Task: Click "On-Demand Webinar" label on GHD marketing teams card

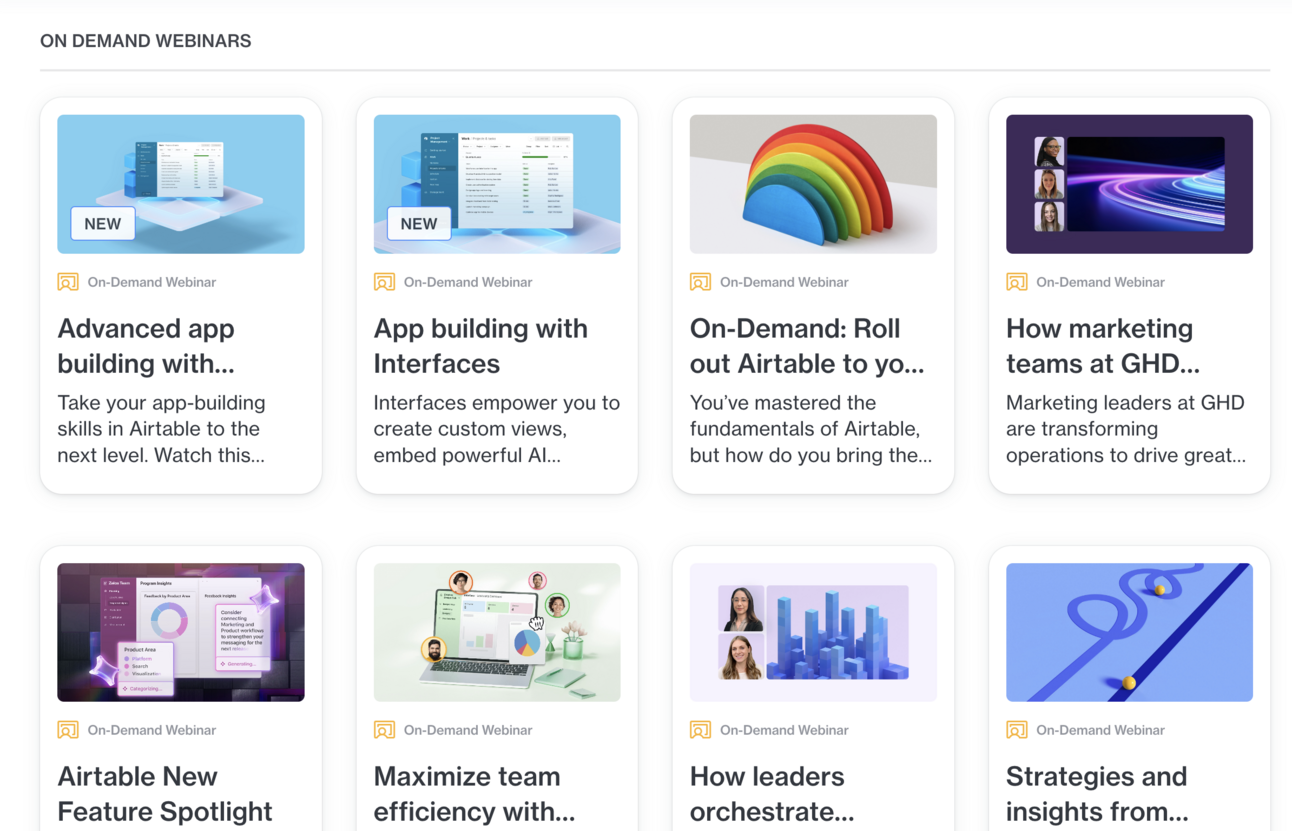Action: pos(1100,282)
